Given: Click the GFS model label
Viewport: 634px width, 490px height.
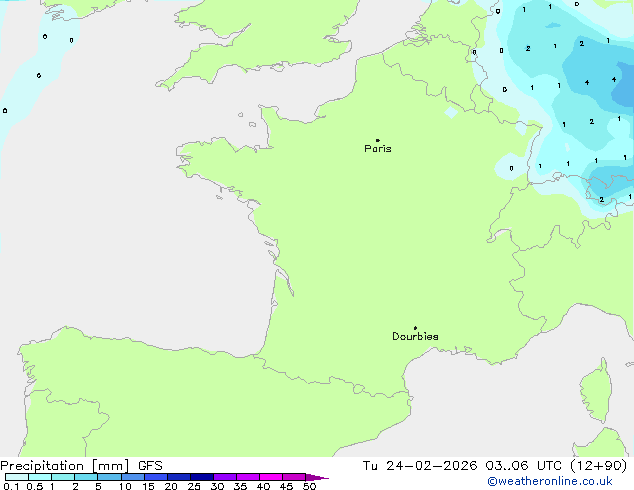Looking at the screenshot, I should click(x=150, y=466).
